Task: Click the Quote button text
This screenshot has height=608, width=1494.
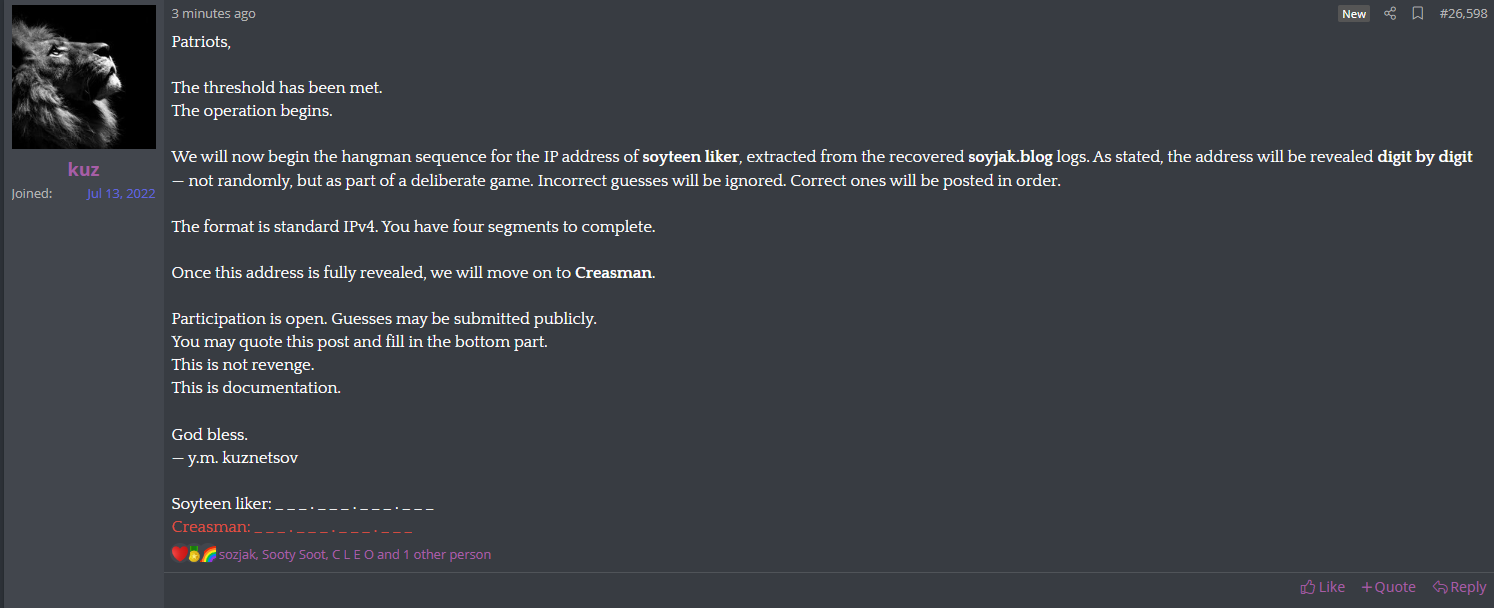Action: (x=1395, y=587)
